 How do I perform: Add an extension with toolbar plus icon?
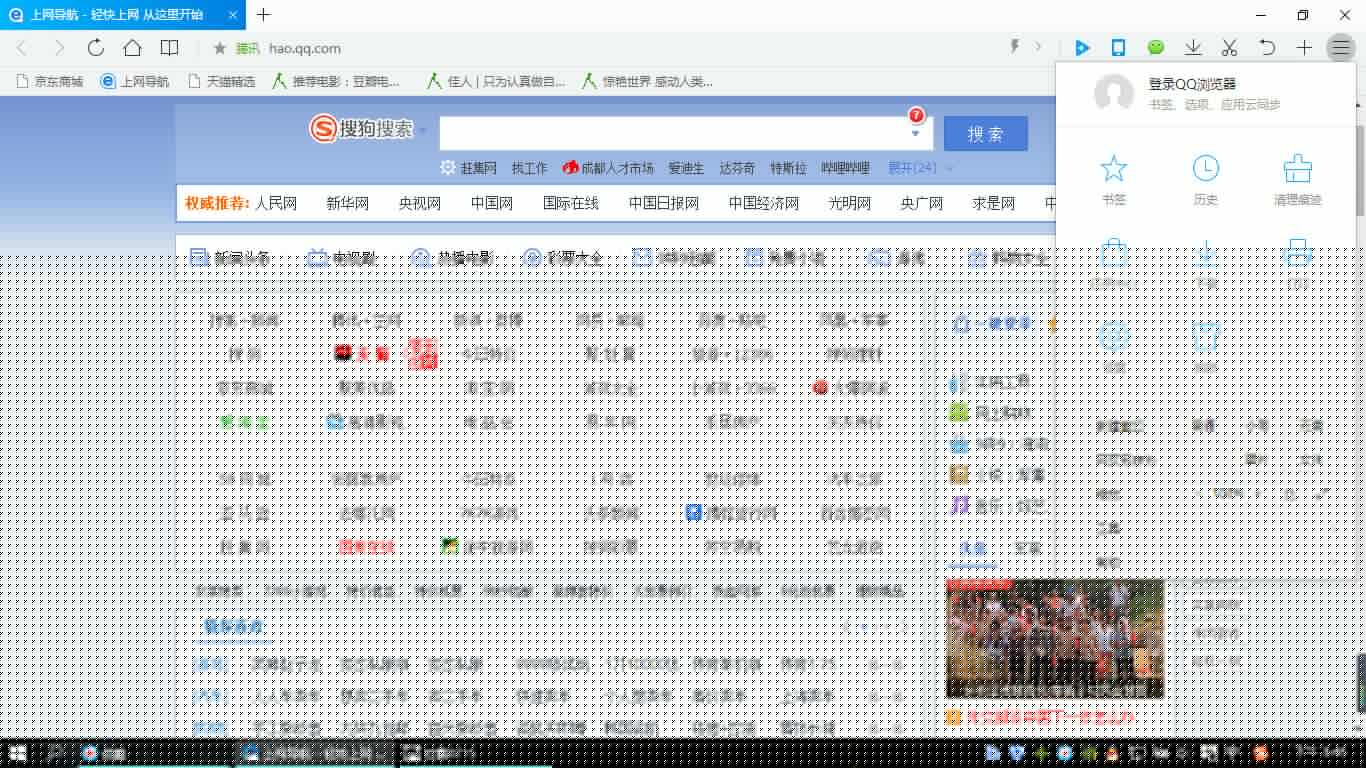coord(1304,47)
